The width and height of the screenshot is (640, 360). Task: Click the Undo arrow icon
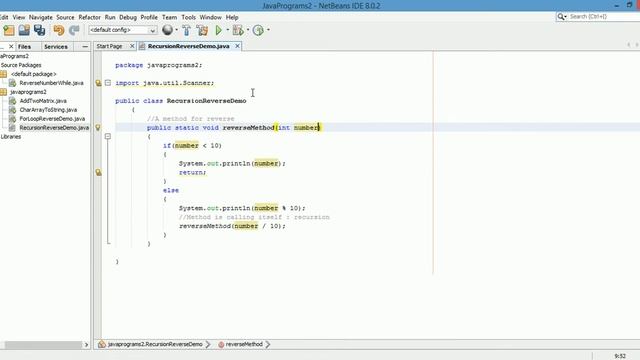(x=59, y=30)
